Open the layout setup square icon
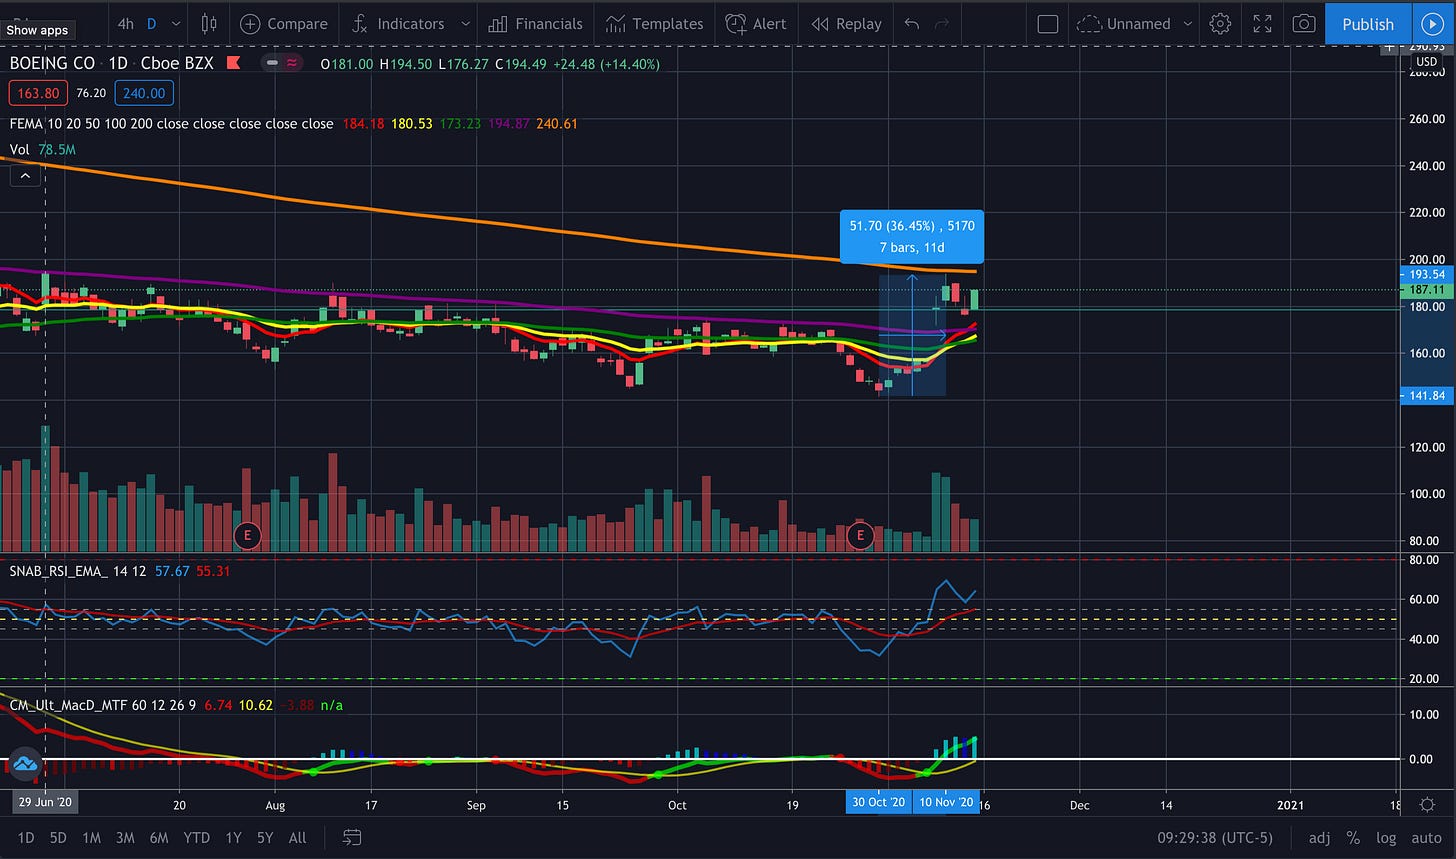This screenshot has width=1456, height=859. click(x=1048, y=23)
